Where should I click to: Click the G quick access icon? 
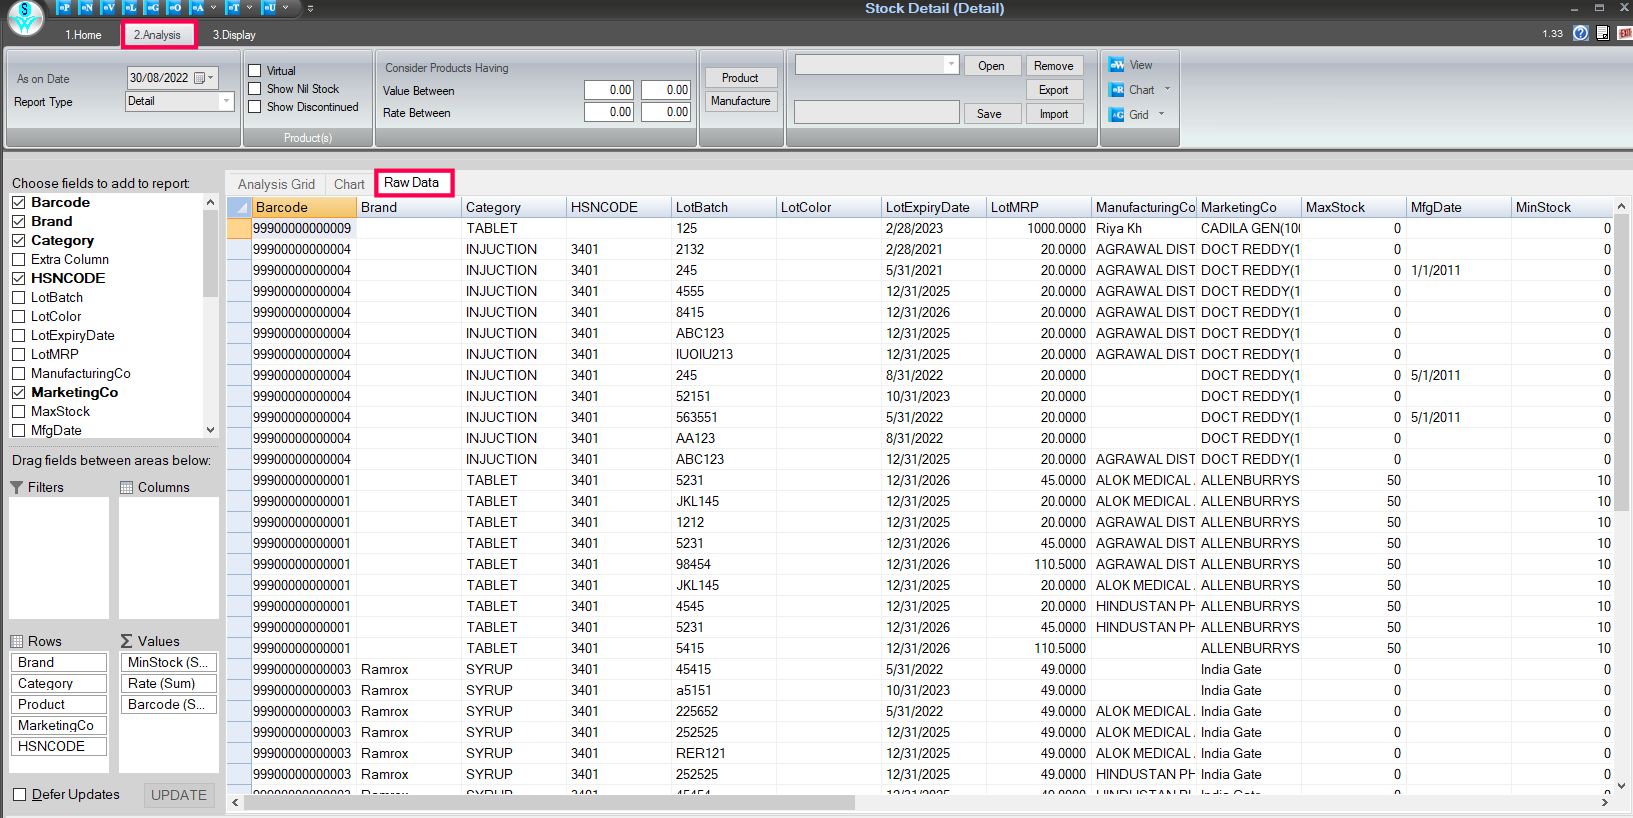point(152,8)
